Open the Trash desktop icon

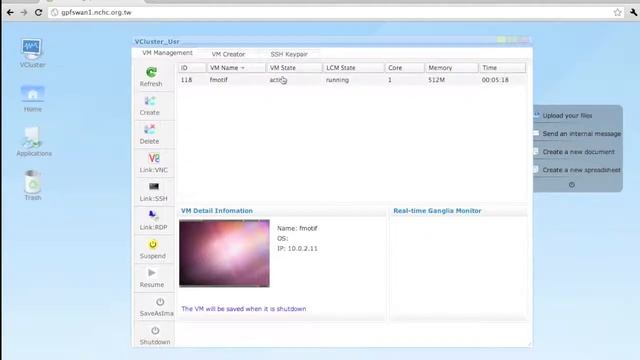click(x=33, y=185)
